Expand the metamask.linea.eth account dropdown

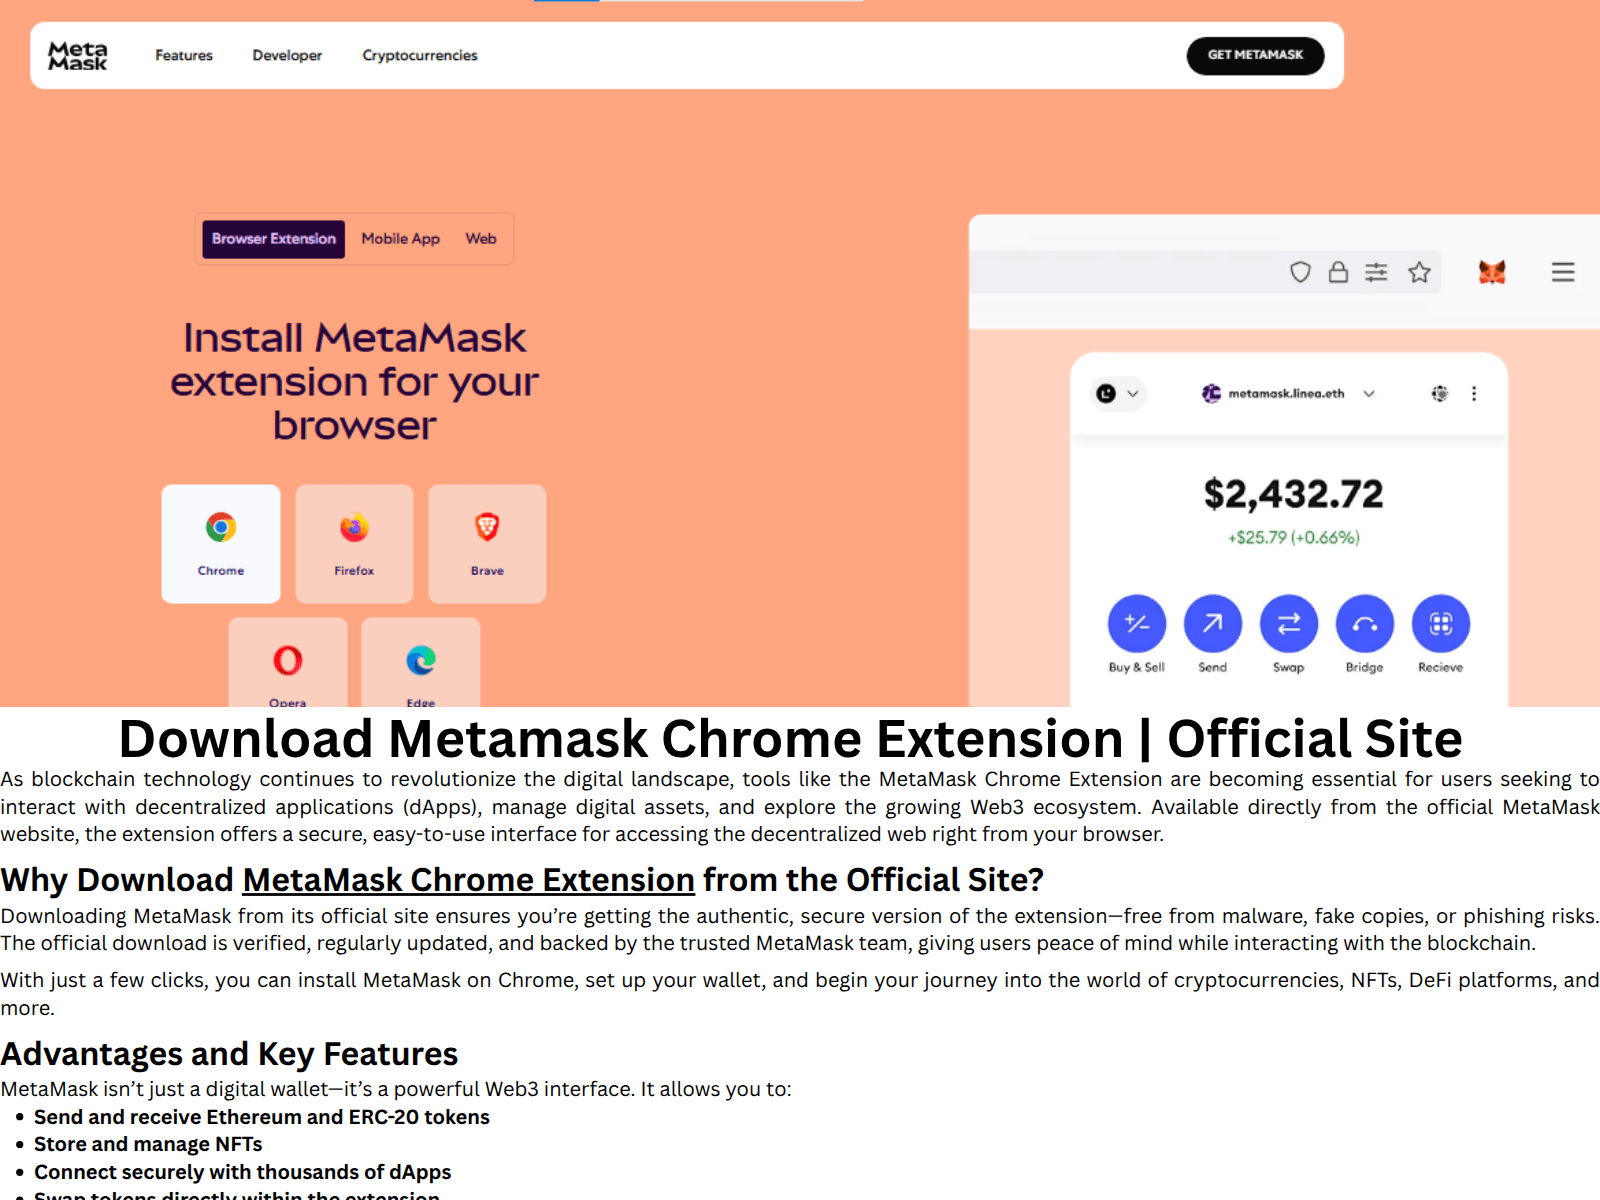(1289, 394)
